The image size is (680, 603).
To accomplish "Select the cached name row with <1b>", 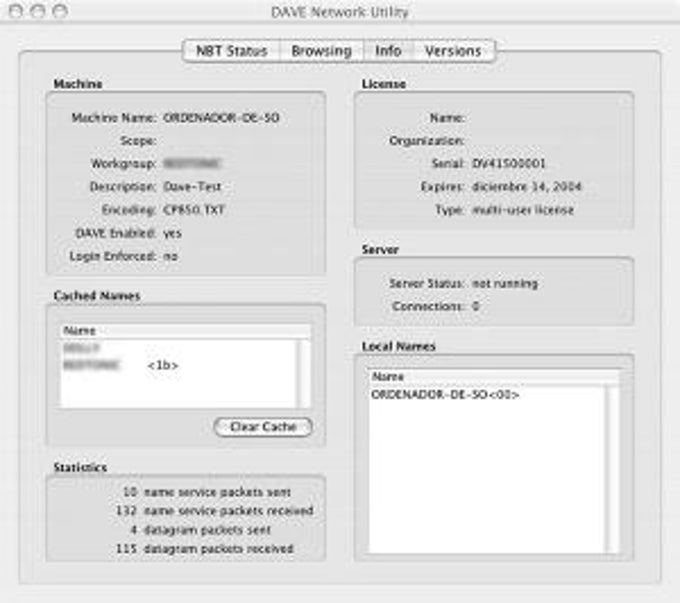I will [179, 365].
